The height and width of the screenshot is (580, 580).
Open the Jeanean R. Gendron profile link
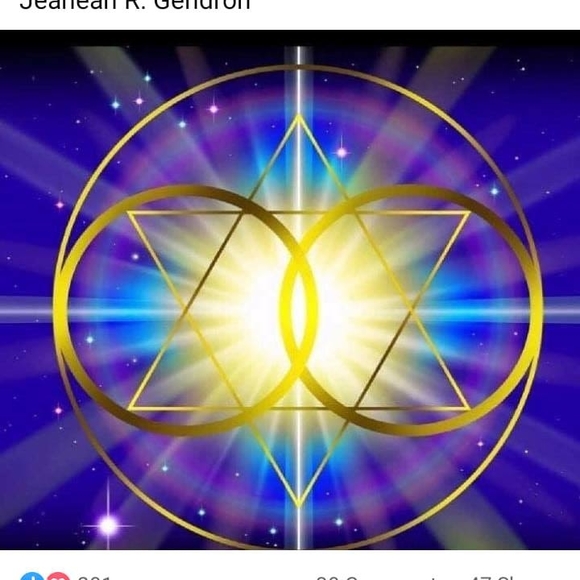click(135, 4)
